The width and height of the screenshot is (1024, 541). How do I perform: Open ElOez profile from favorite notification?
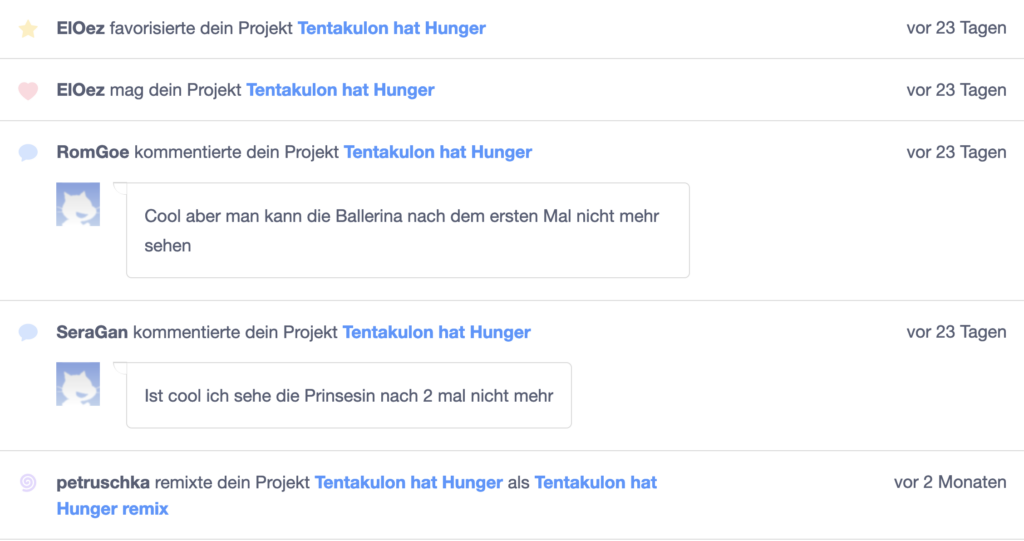pyautogui.click(x=80, y=28)
